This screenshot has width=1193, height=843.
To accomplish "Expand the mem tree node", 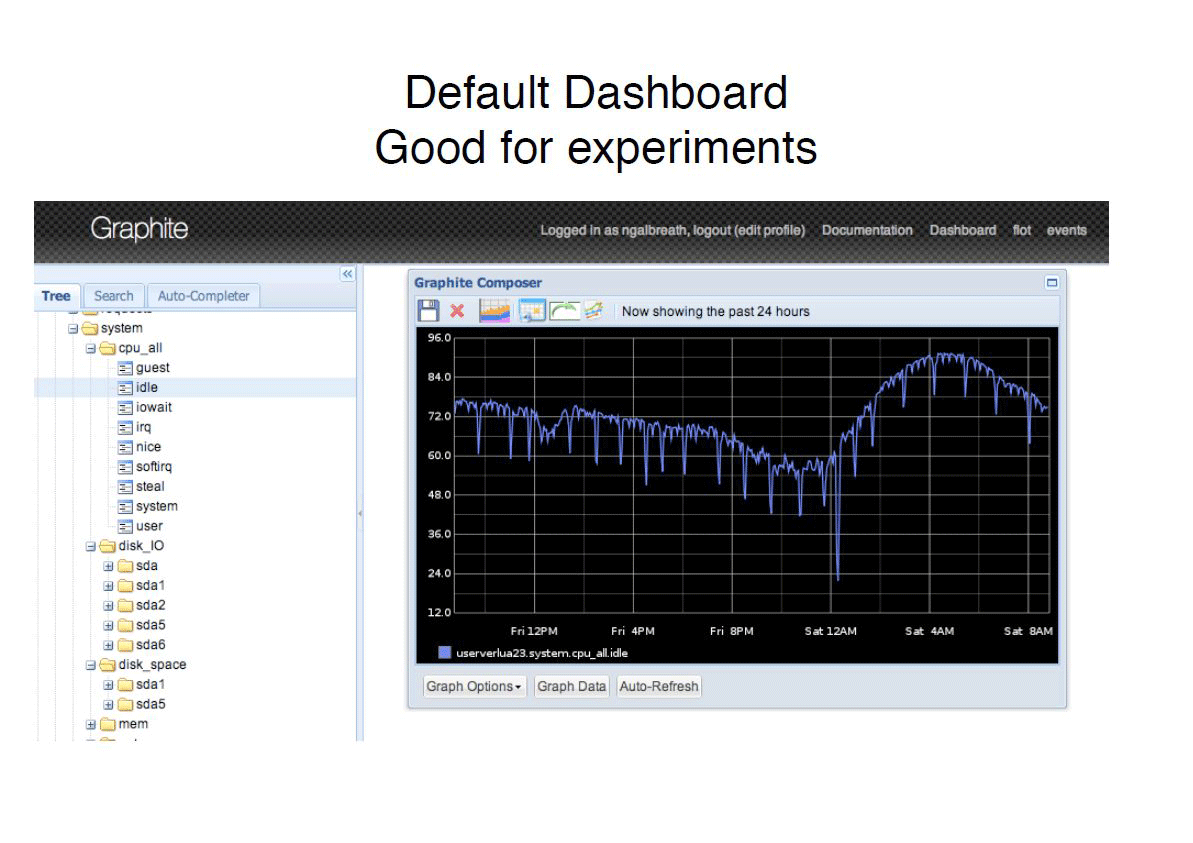I will (x=91, y=724).
